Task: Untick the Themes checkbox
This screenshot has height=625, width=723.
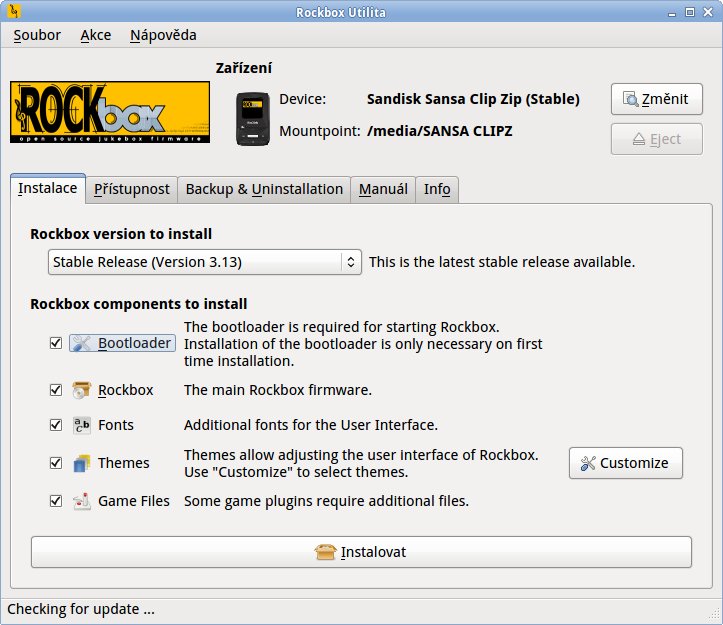Action: [56, 463]
